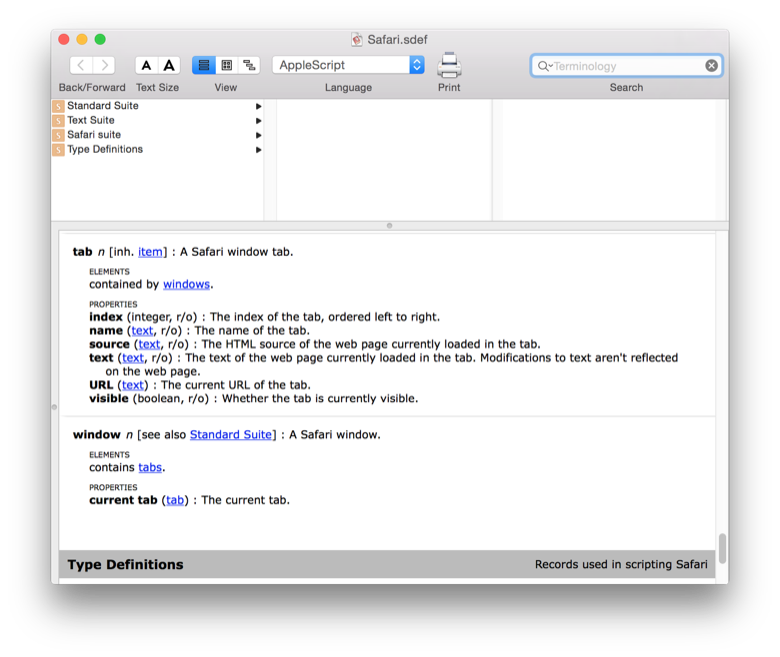The width and height of the screenshot is (780, 657).
Task: Follow the 'item' link in tab definition
Action: click(150, 252)
